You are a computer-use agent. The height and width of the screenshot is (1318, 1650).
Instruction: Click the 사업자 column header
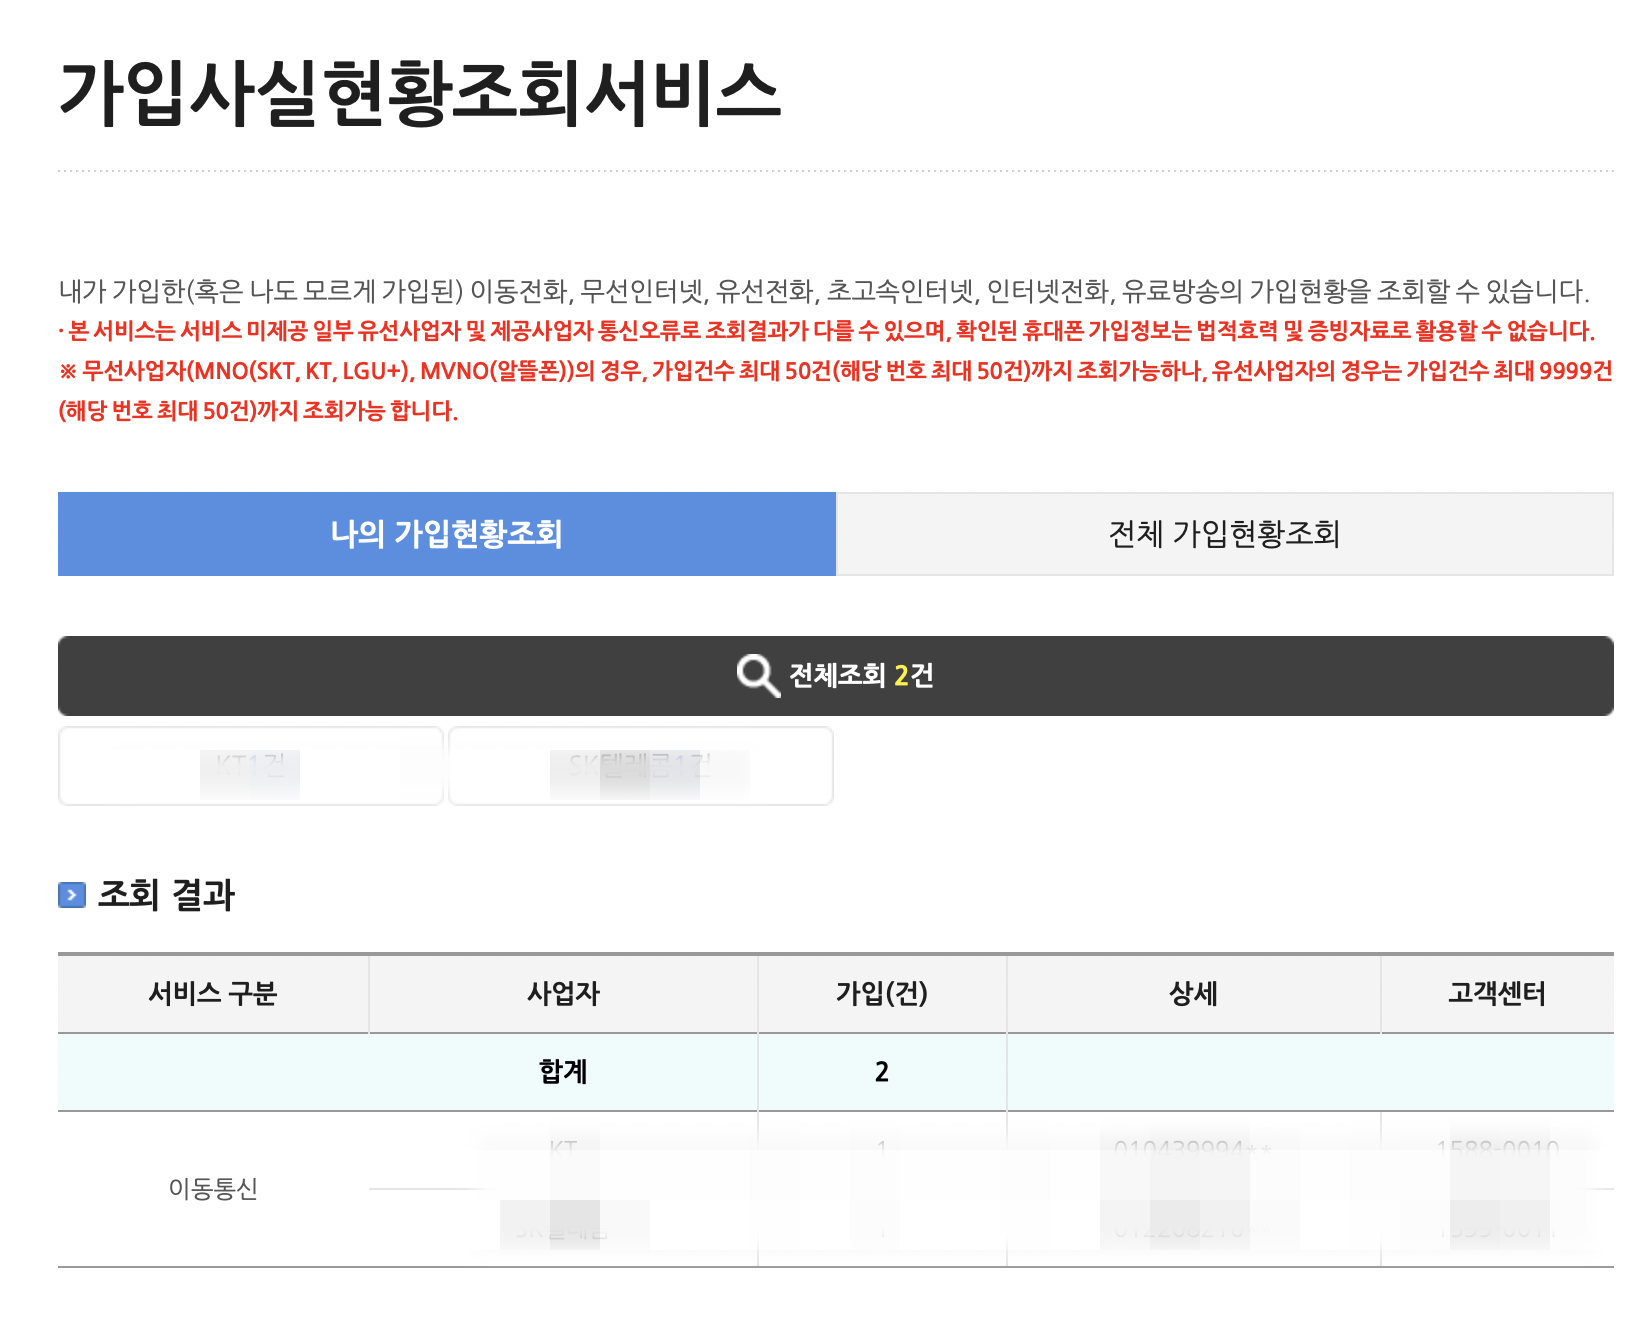pyautogui.click(x=563, y=994)
